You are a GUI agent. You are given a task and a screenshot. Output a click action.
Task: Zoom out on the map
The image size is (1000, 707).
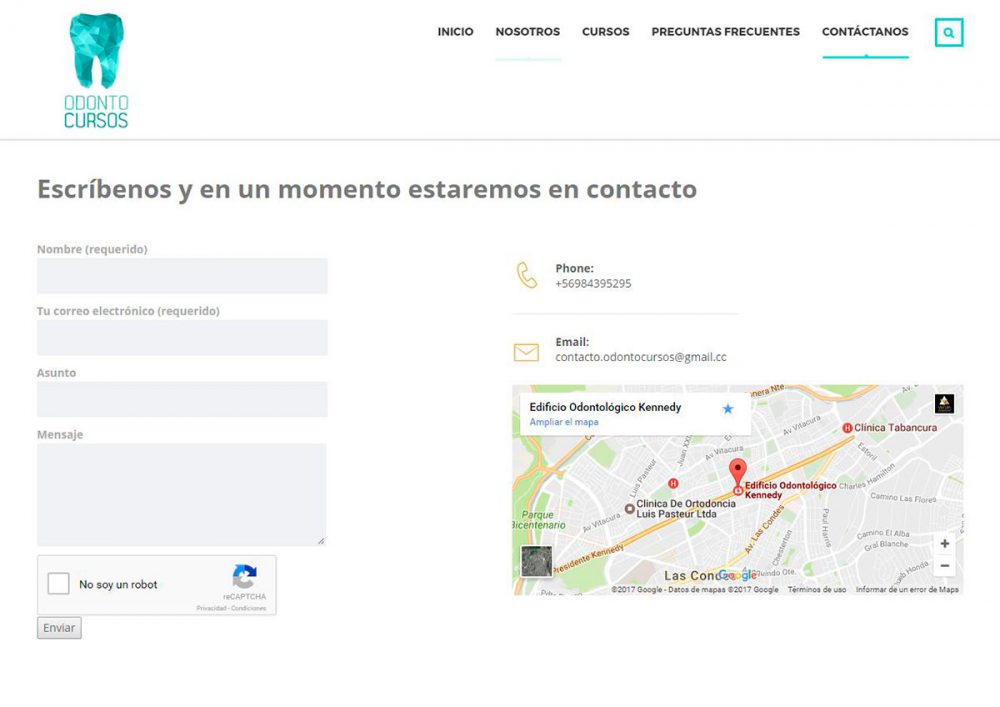click(945, 566)
